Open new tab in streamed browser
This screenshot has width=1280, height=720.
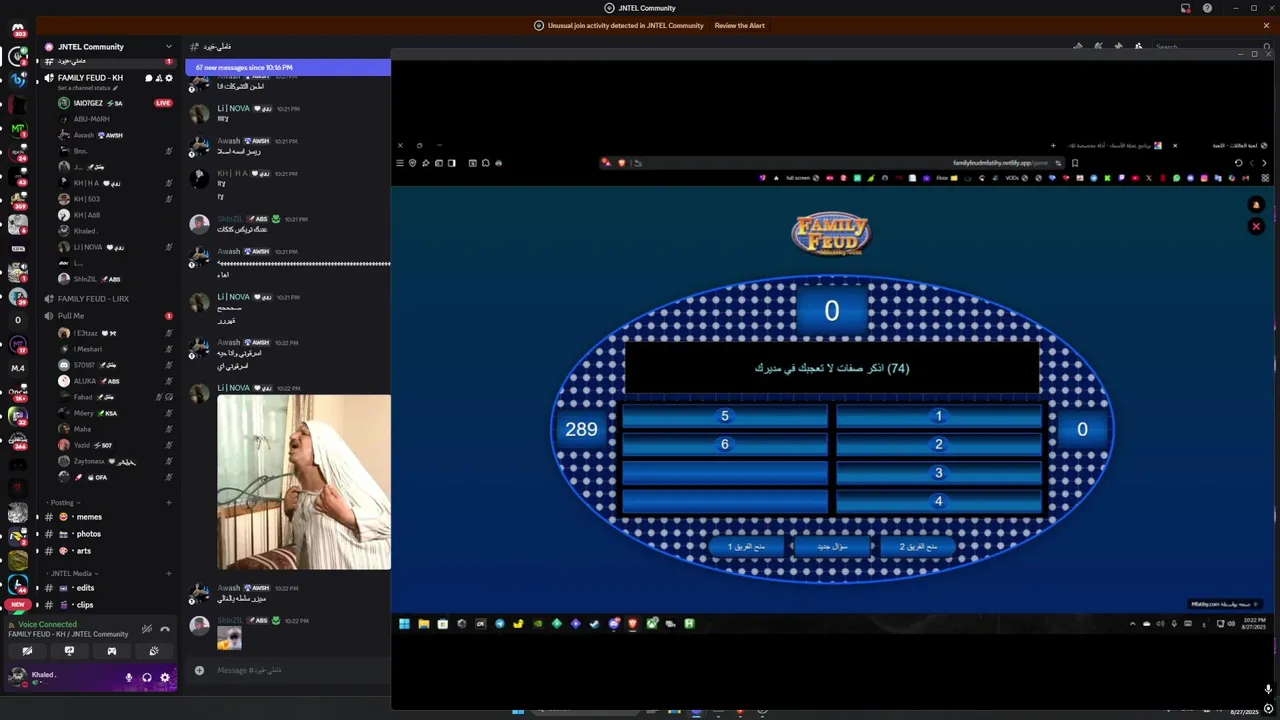(1052, 146)
